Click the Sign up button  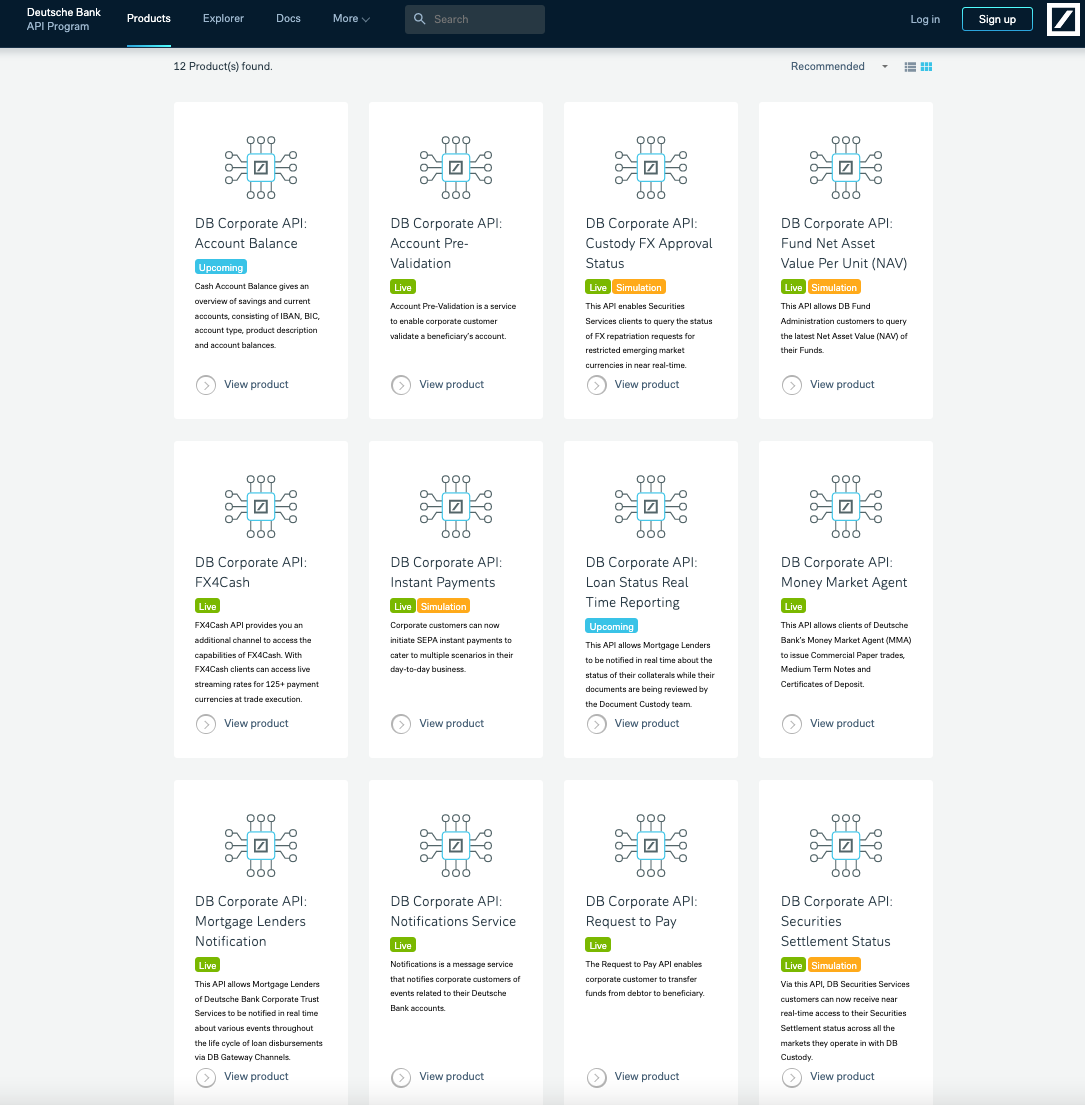[996, 19]
